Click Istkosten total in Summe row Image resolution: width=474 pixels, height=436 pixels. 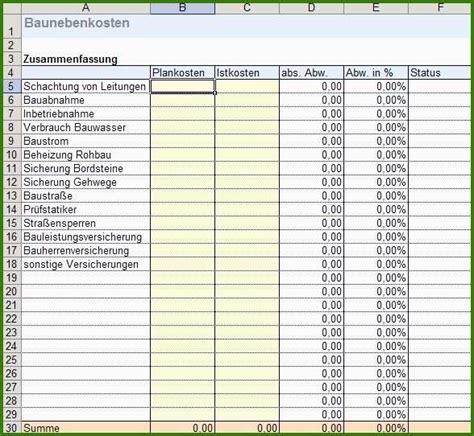point(247,428)
